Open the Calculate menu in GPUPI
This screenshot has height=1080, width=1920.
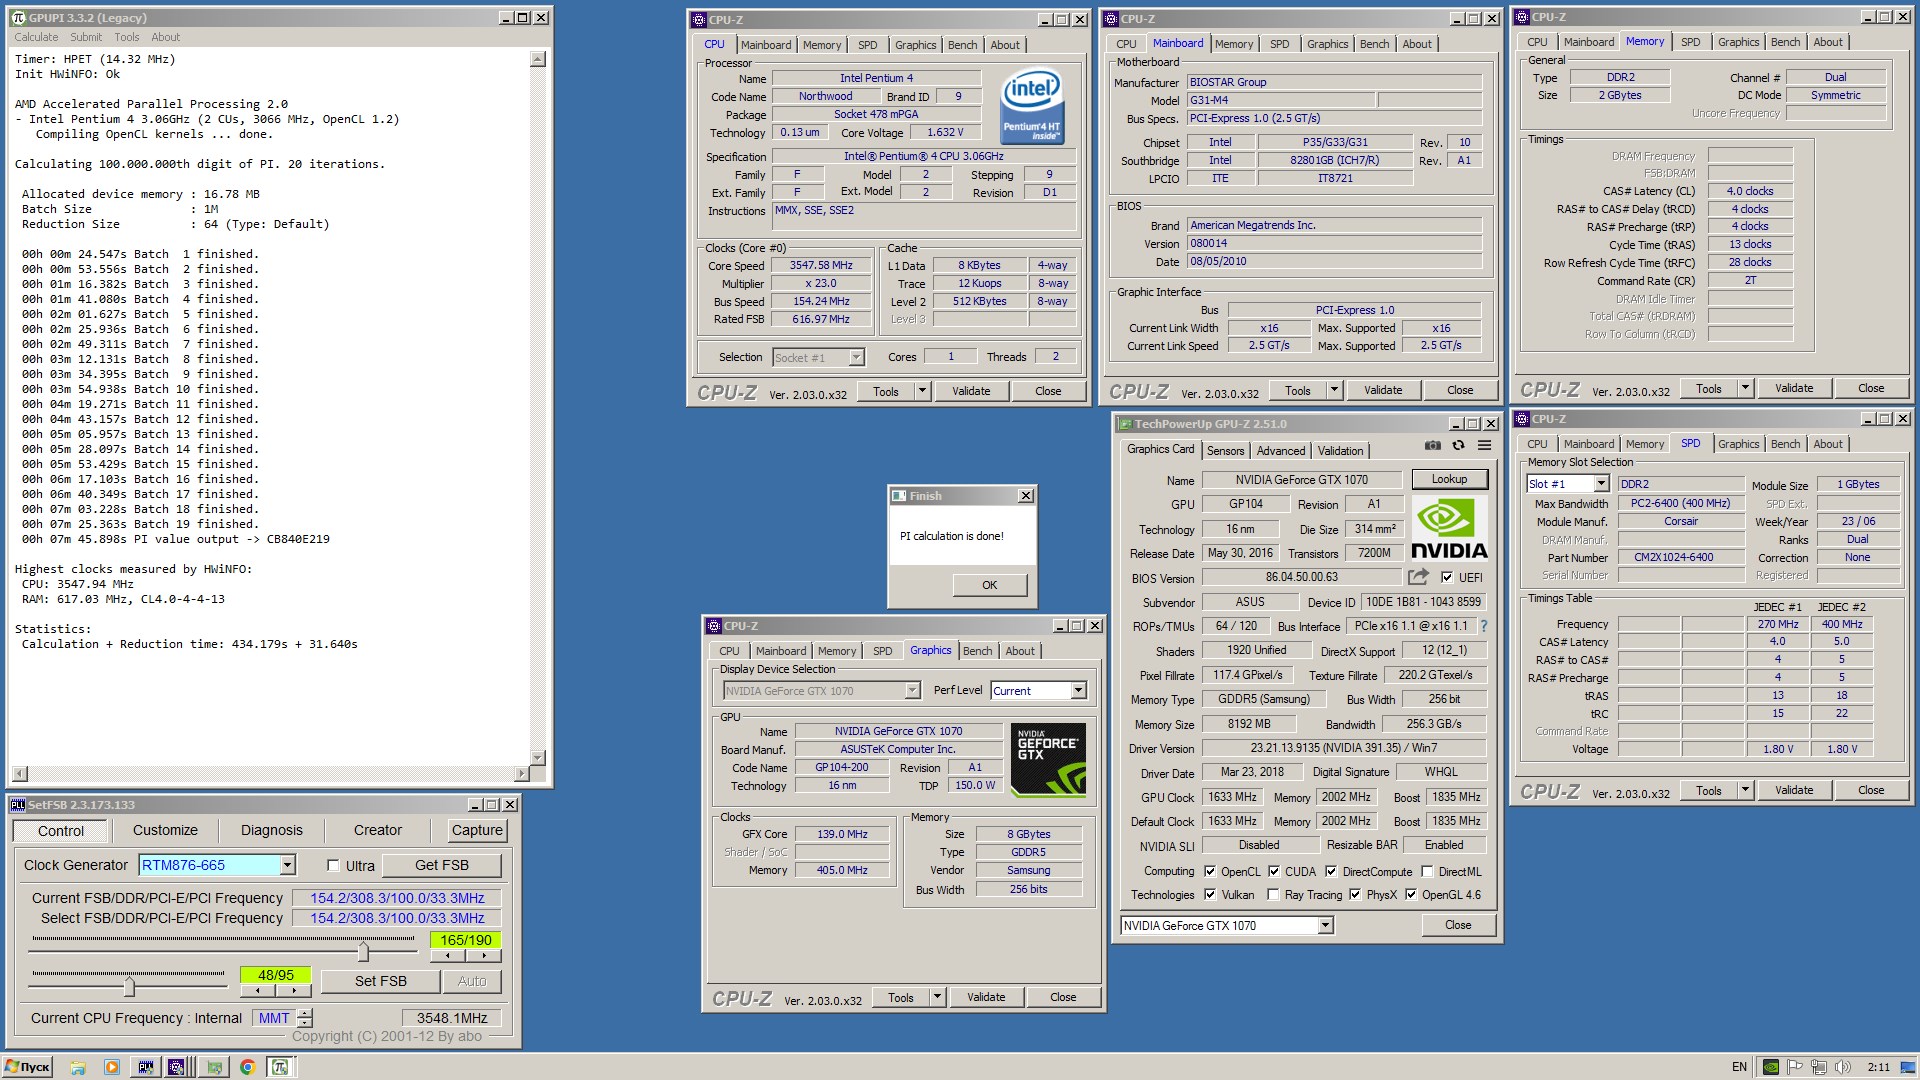(x=36, y=37)
